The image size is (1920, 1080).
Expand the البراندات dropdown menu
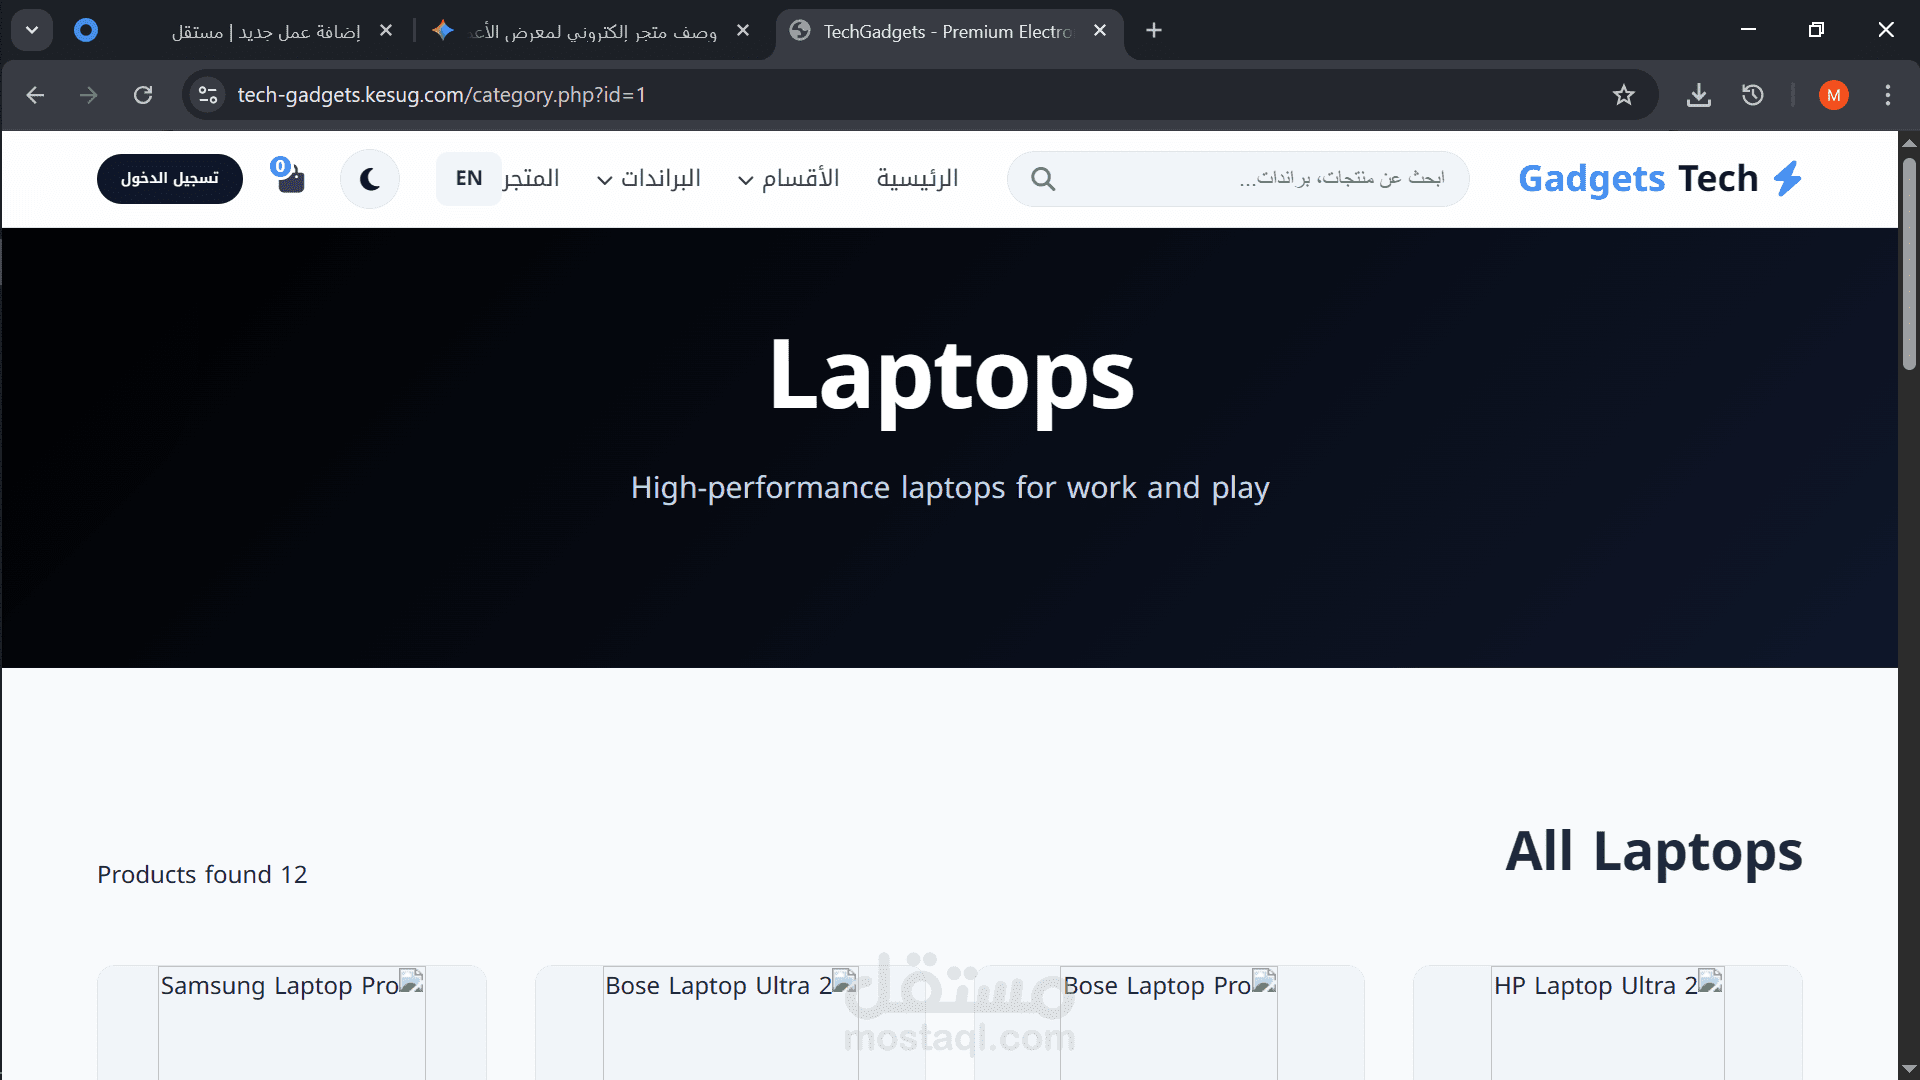click(649, 179)
